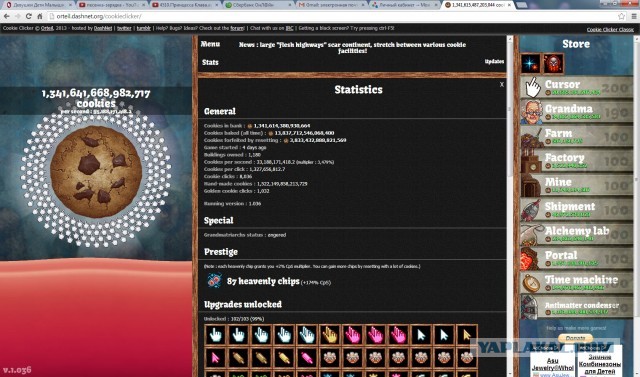Image resolution: width=640 pixels, height=377 pixels.
Task: Click the 'Cookies in bank' statistic line
Action: [257, 126]
